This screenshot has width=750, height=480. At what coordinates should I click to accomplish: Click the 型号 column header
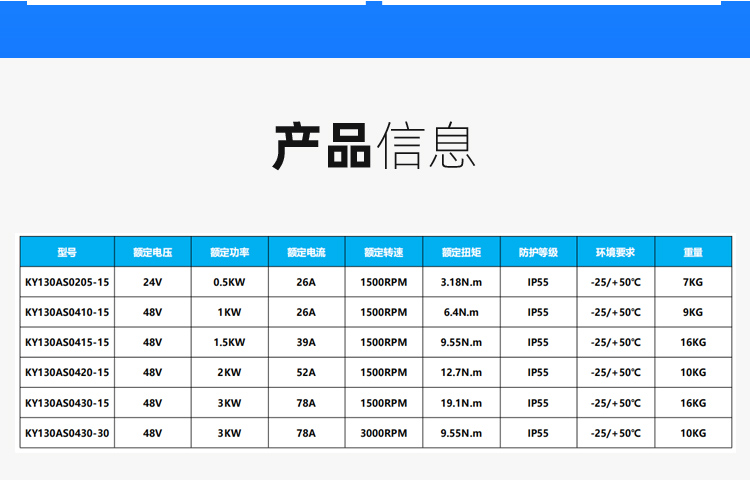pos(67,253)
